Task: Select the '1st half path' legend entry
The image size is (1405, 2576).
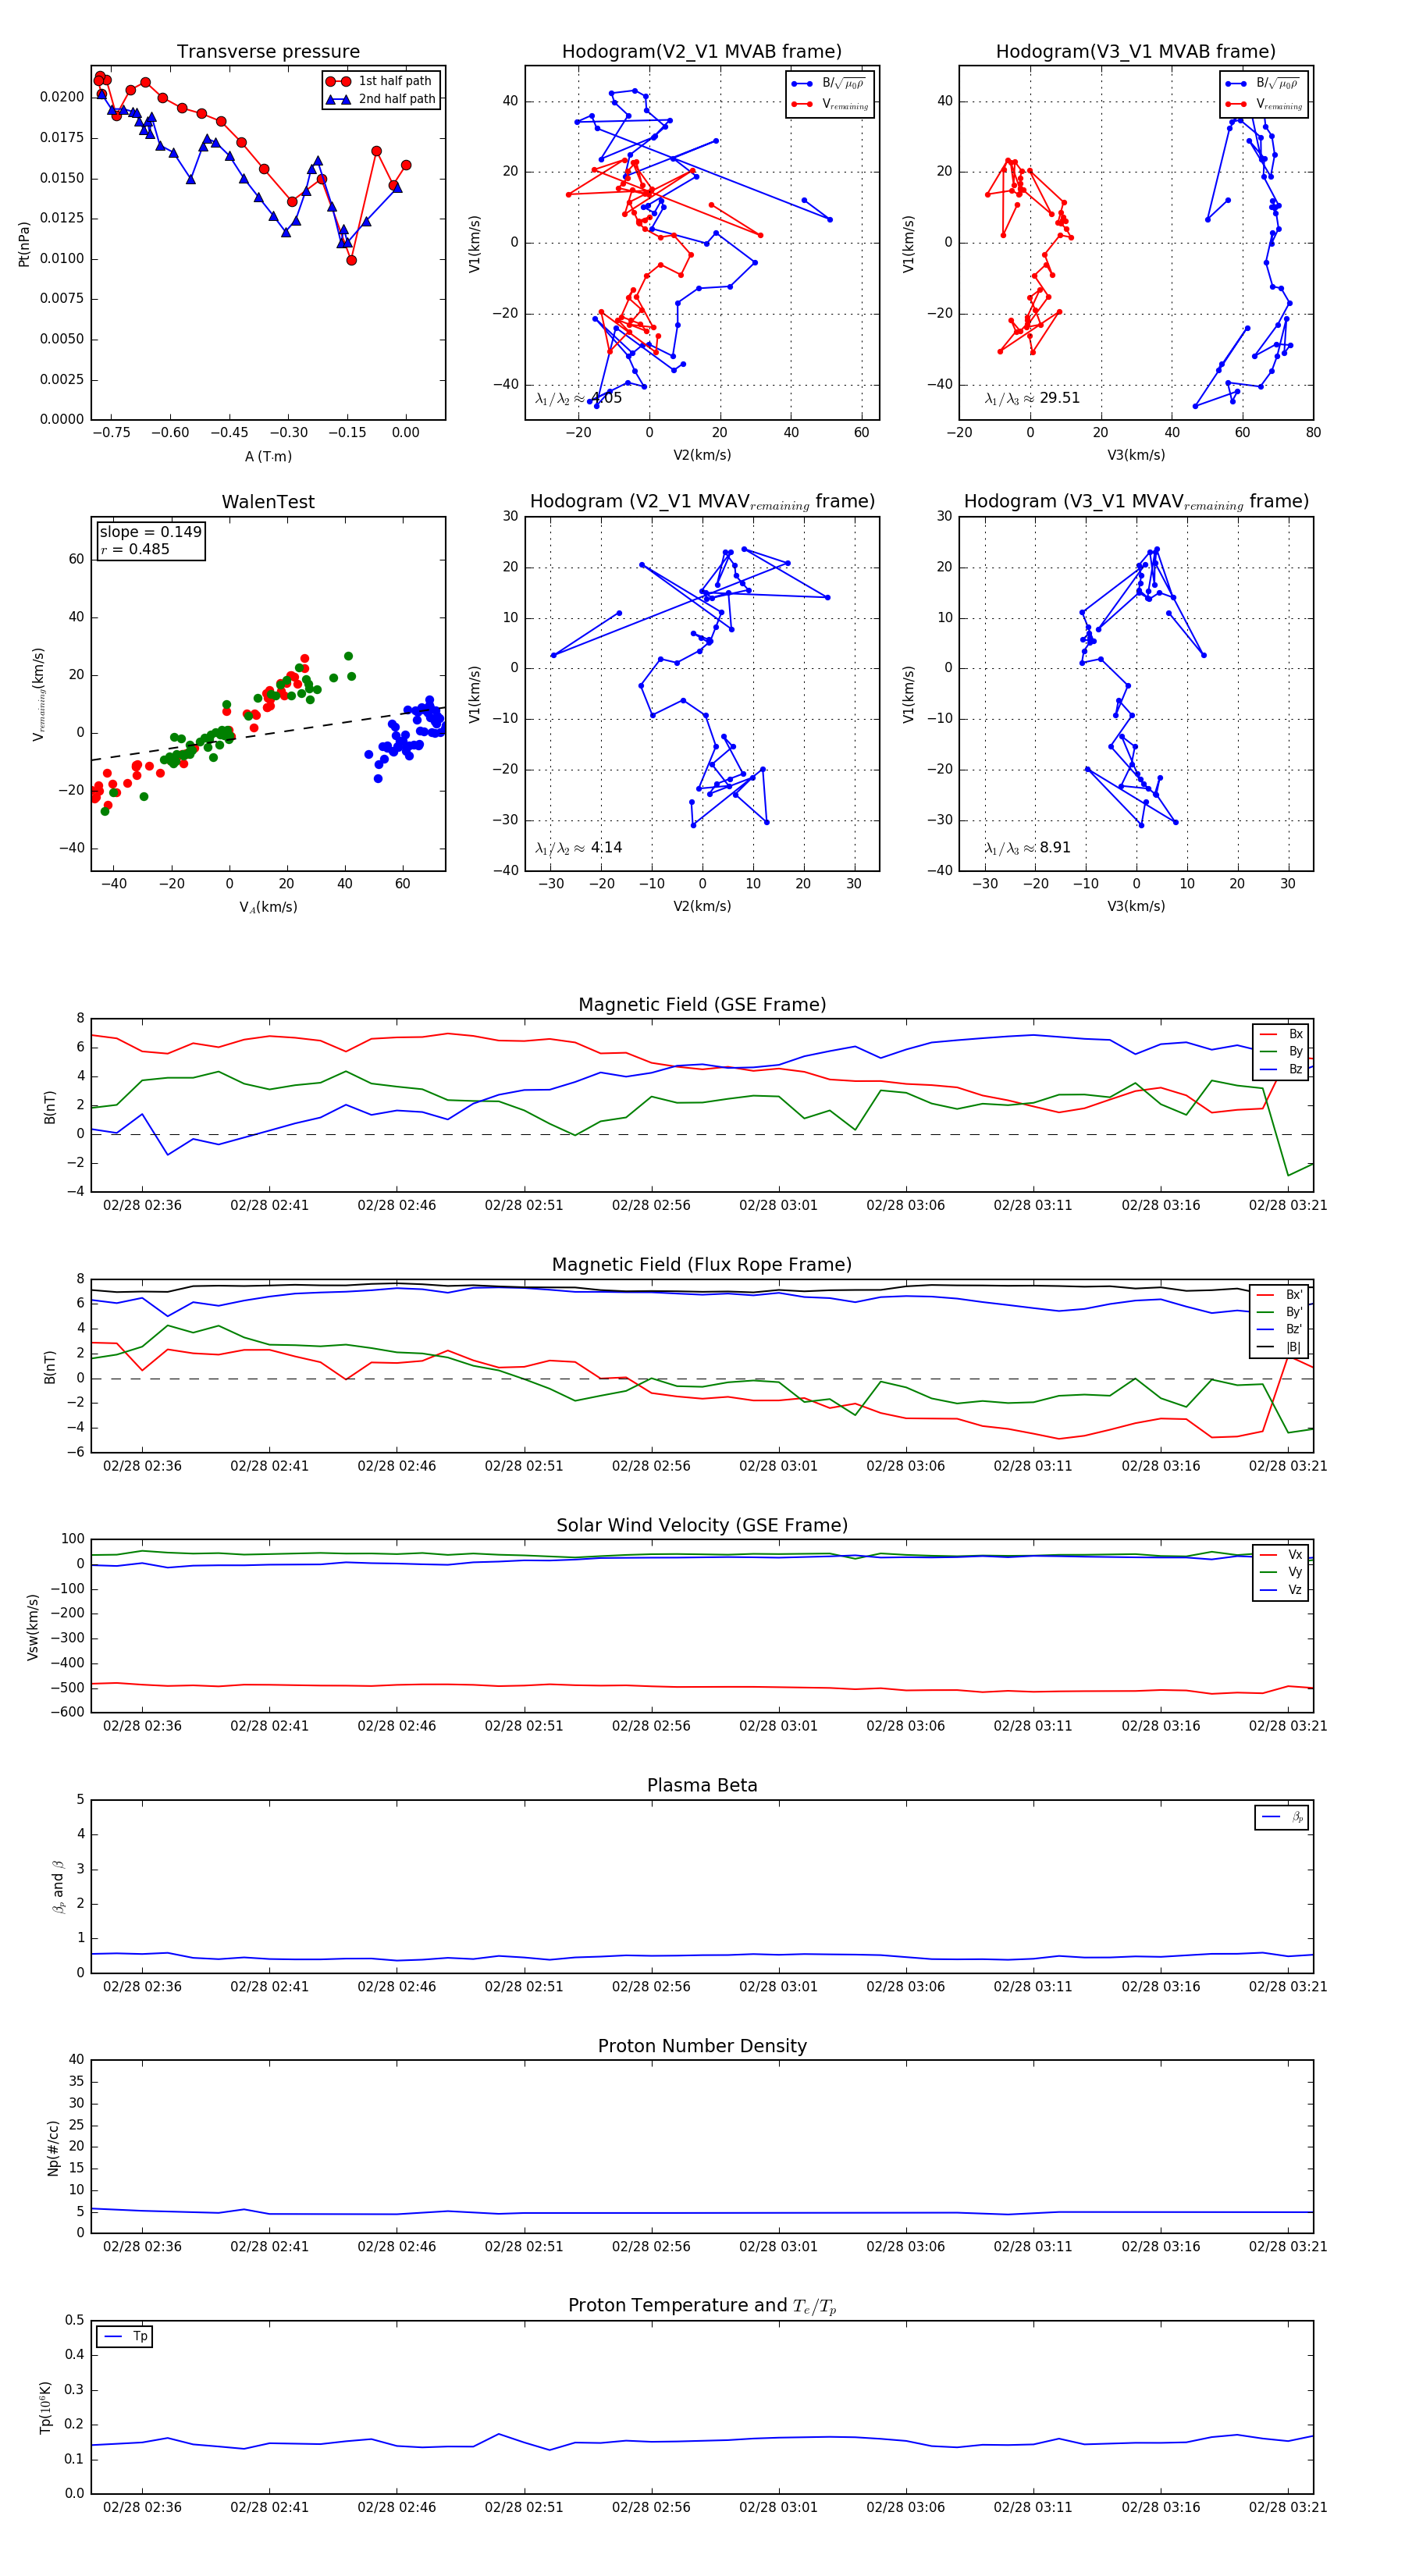Action: click(381, 81)
